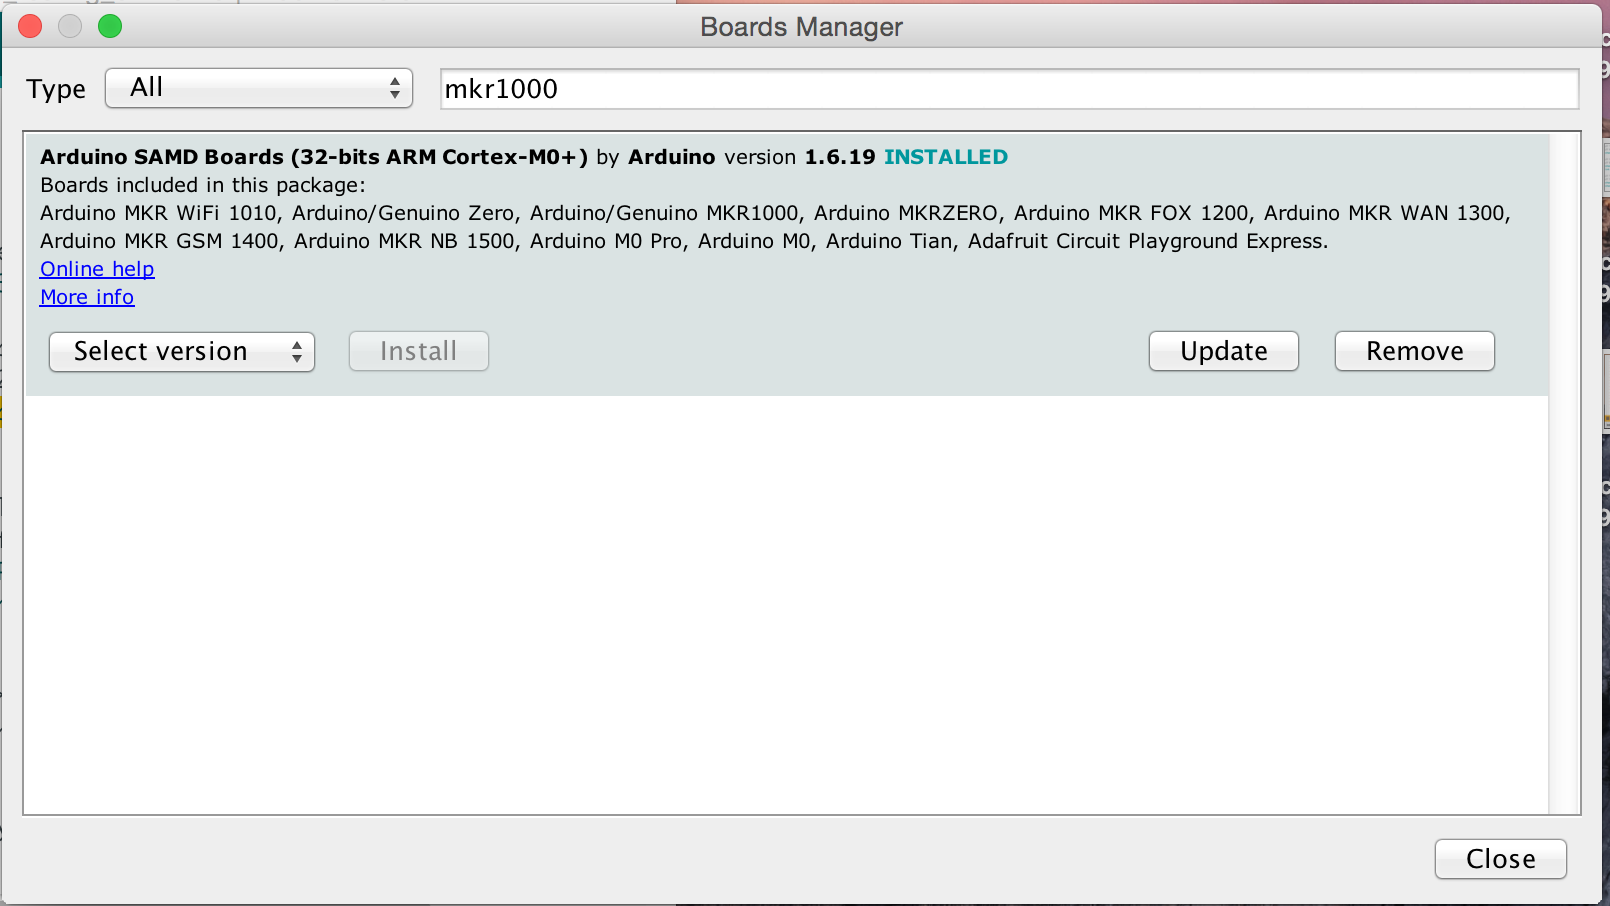Open the Select version dropdown
Image resolution: width=1610 pixels, height=906 pixels.
(182, 351)
